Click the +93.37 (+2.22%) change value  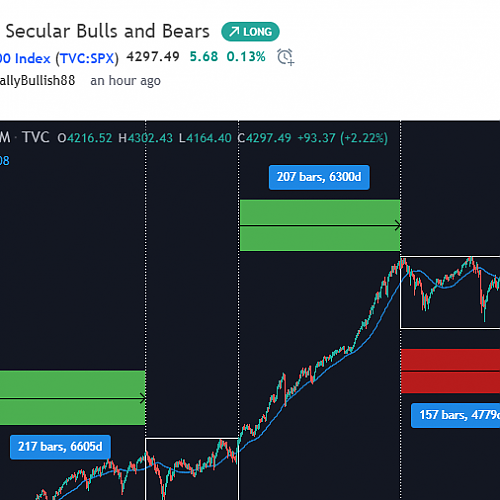343,138
